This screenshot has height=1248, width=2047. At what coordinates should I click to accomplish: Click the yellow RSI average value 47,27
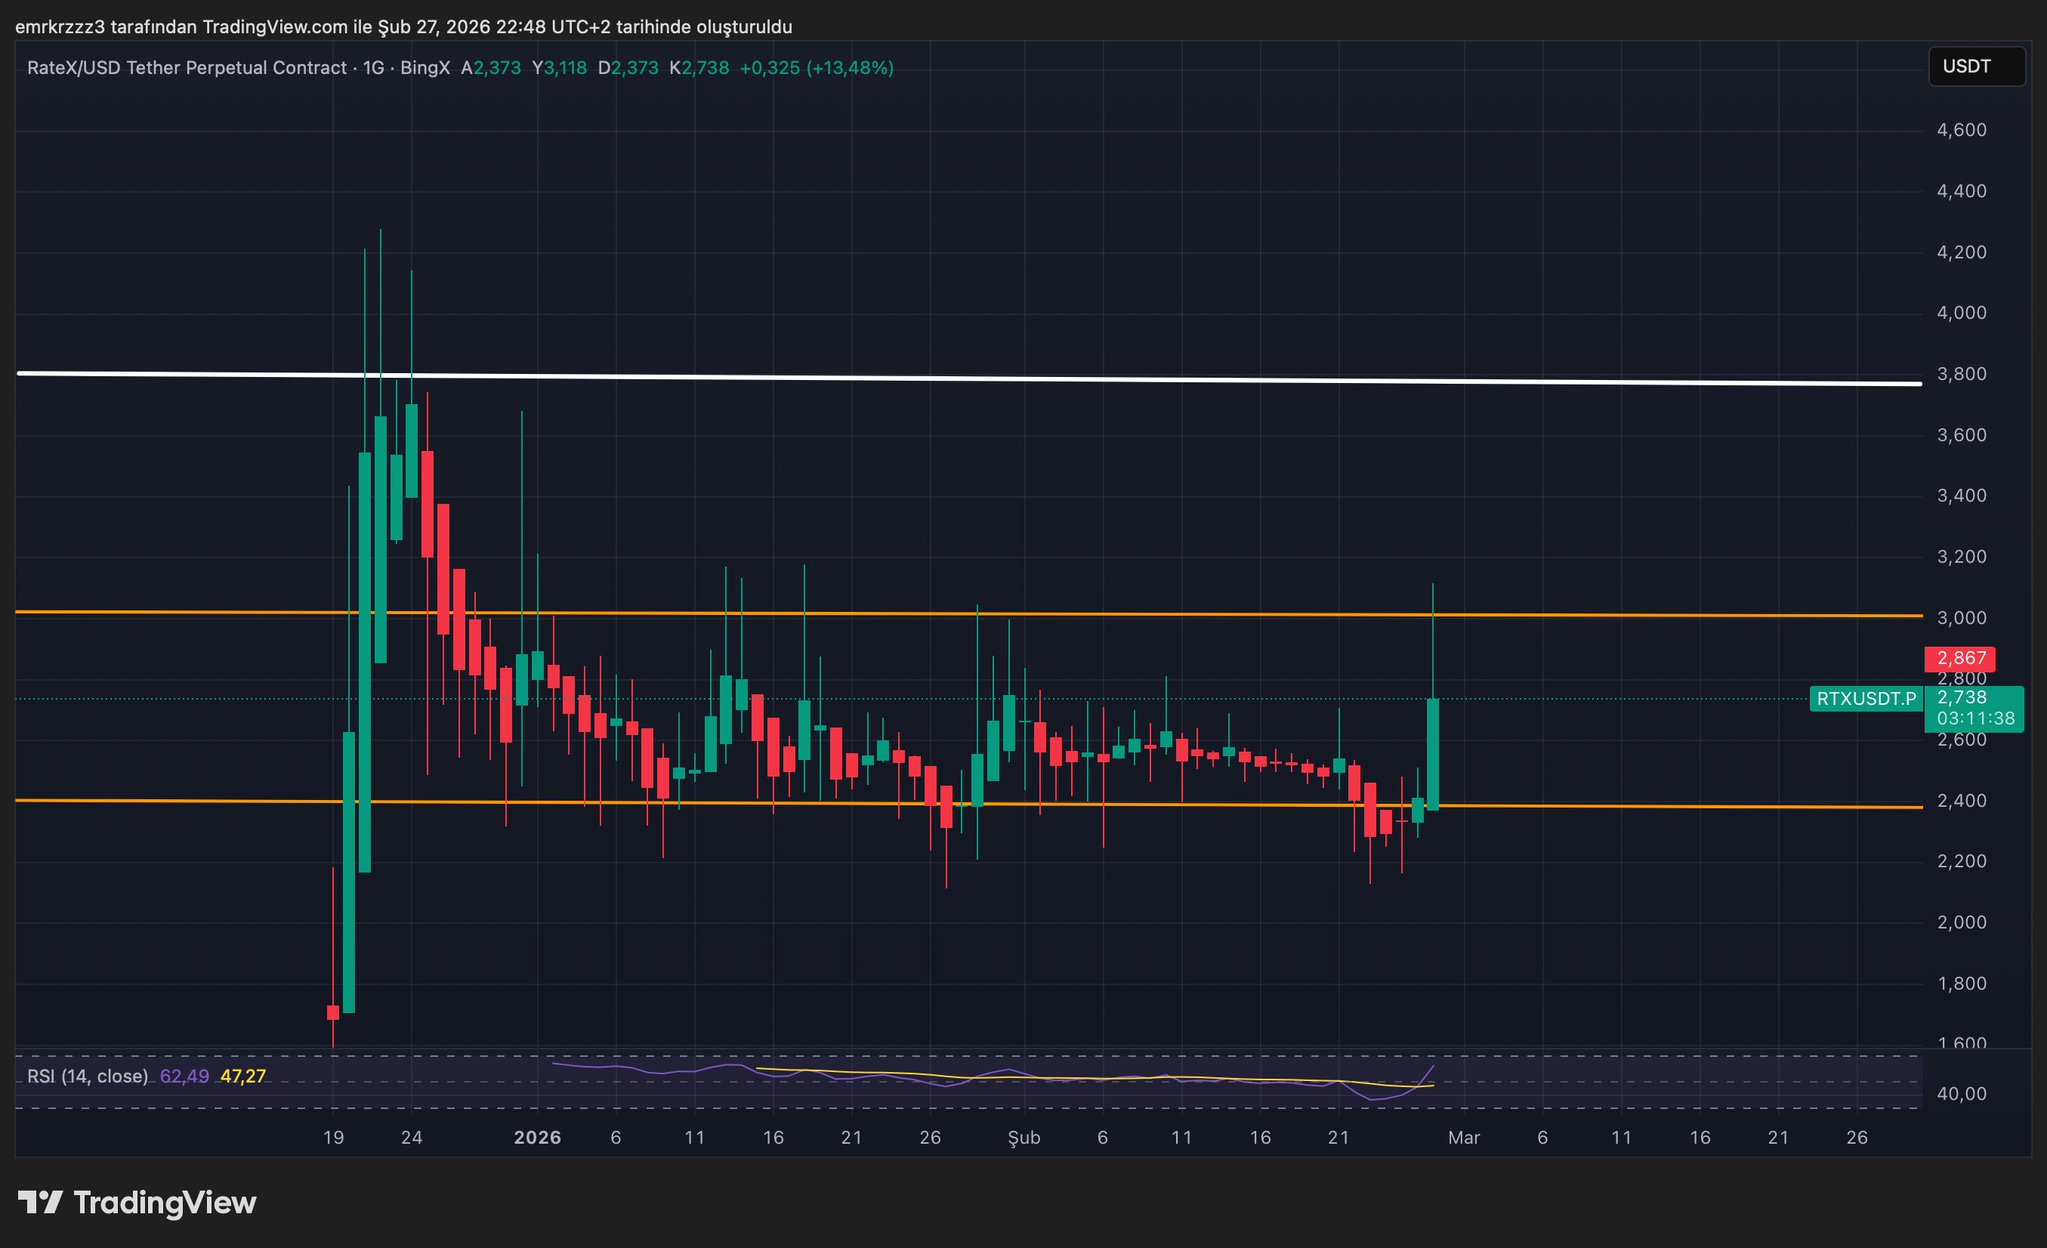pos(243,1076)
